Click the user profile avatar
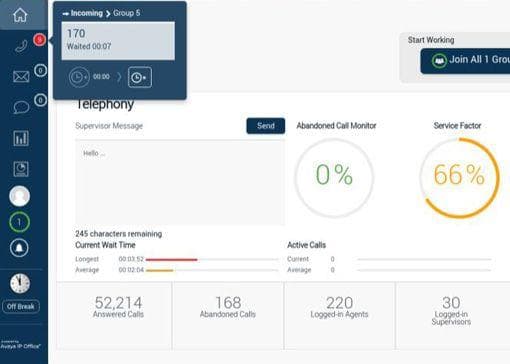Image resolution: width=510 pixels, height=364 pixels. pyautogui.click(x=20, y=196)
